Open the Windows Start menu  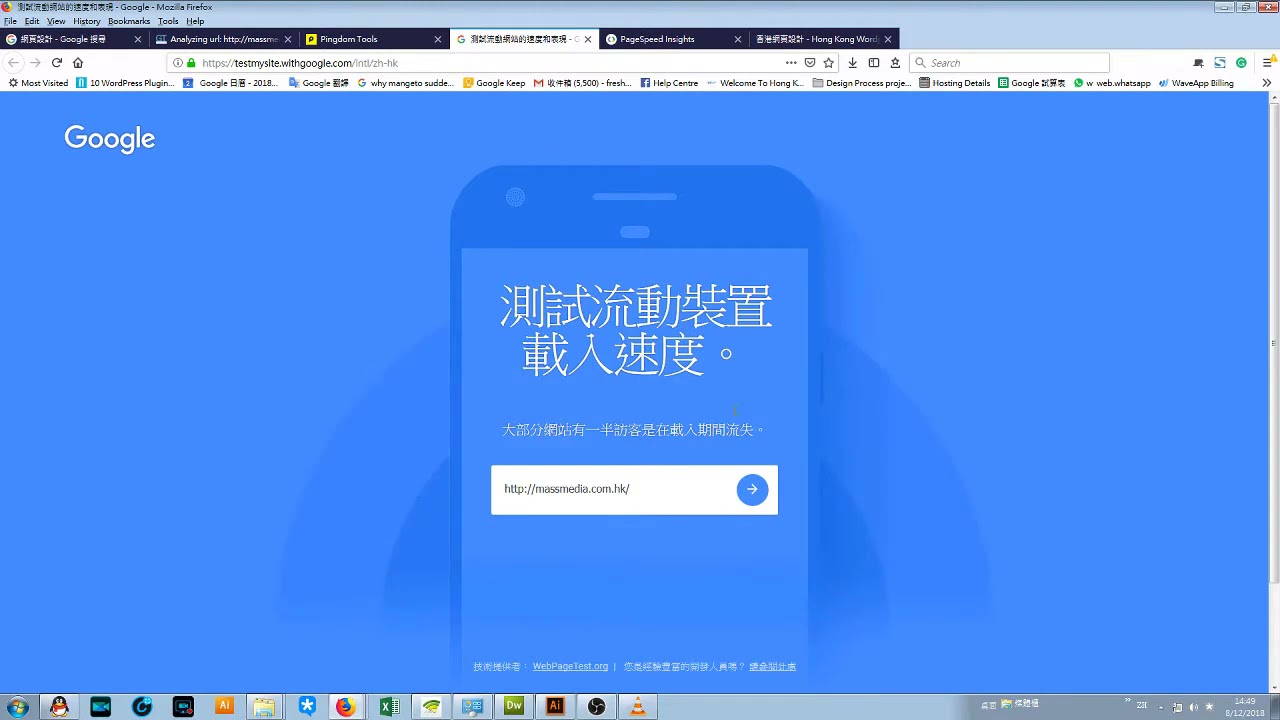pos(18,707)
